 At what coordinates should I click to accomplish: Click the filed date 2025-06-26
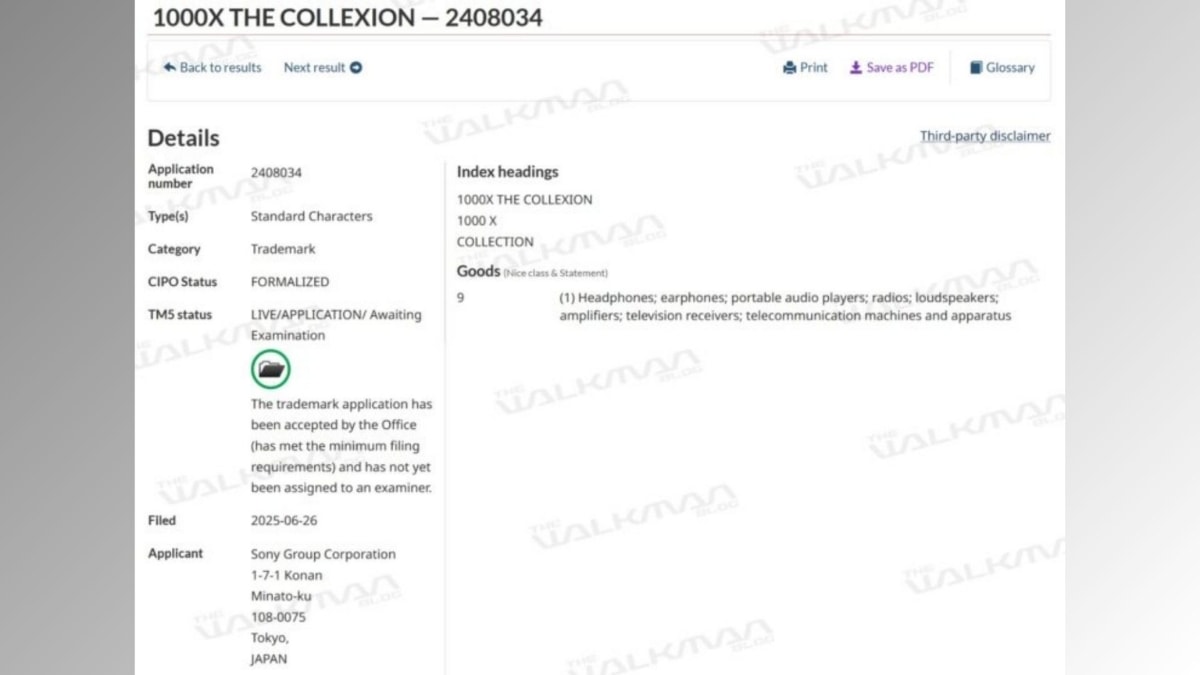[x=284, y=521]
